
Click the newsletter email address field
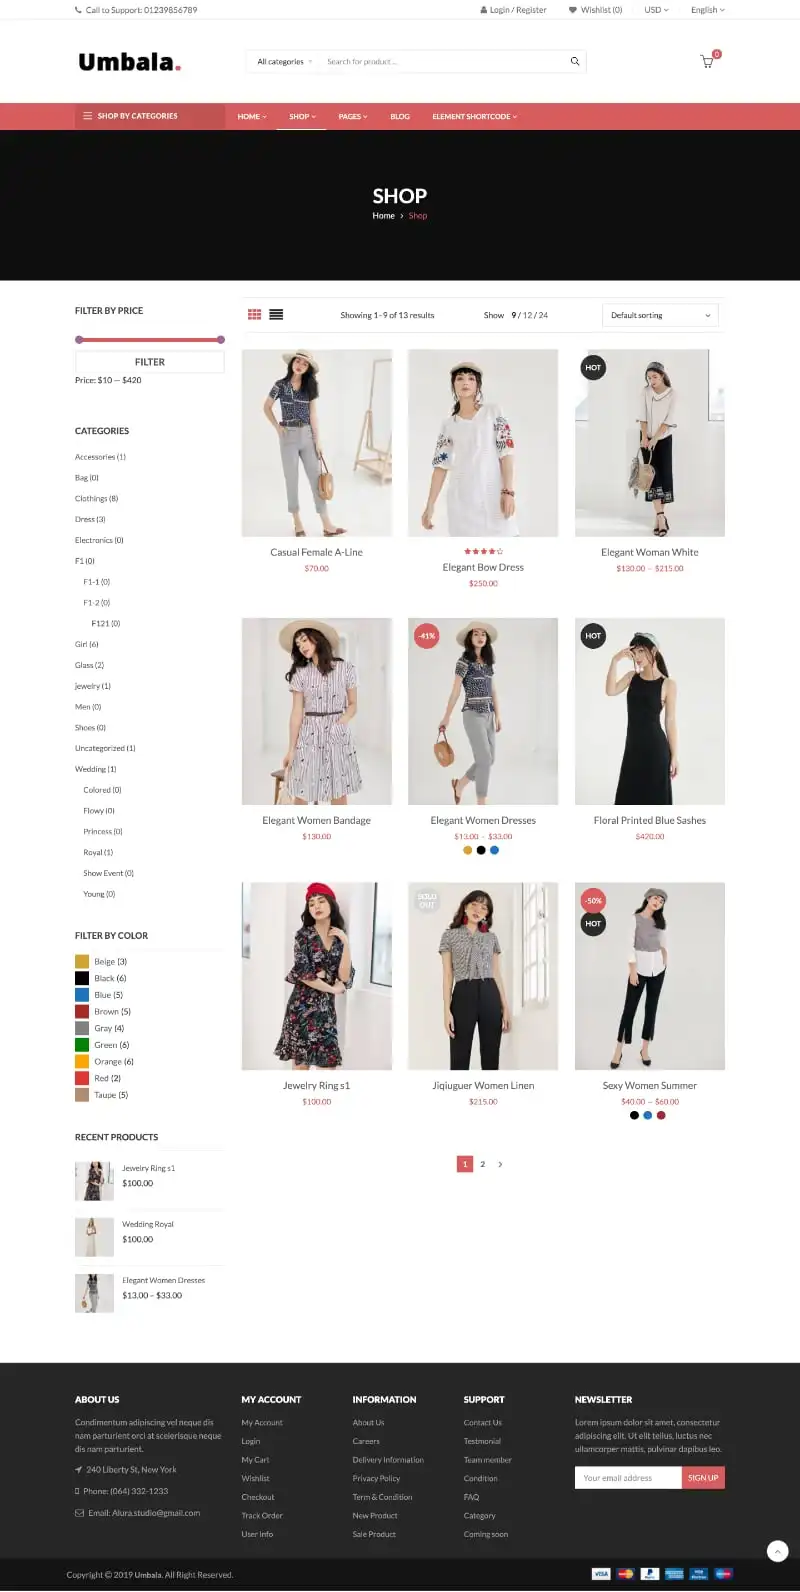[x=628, y=1477]
